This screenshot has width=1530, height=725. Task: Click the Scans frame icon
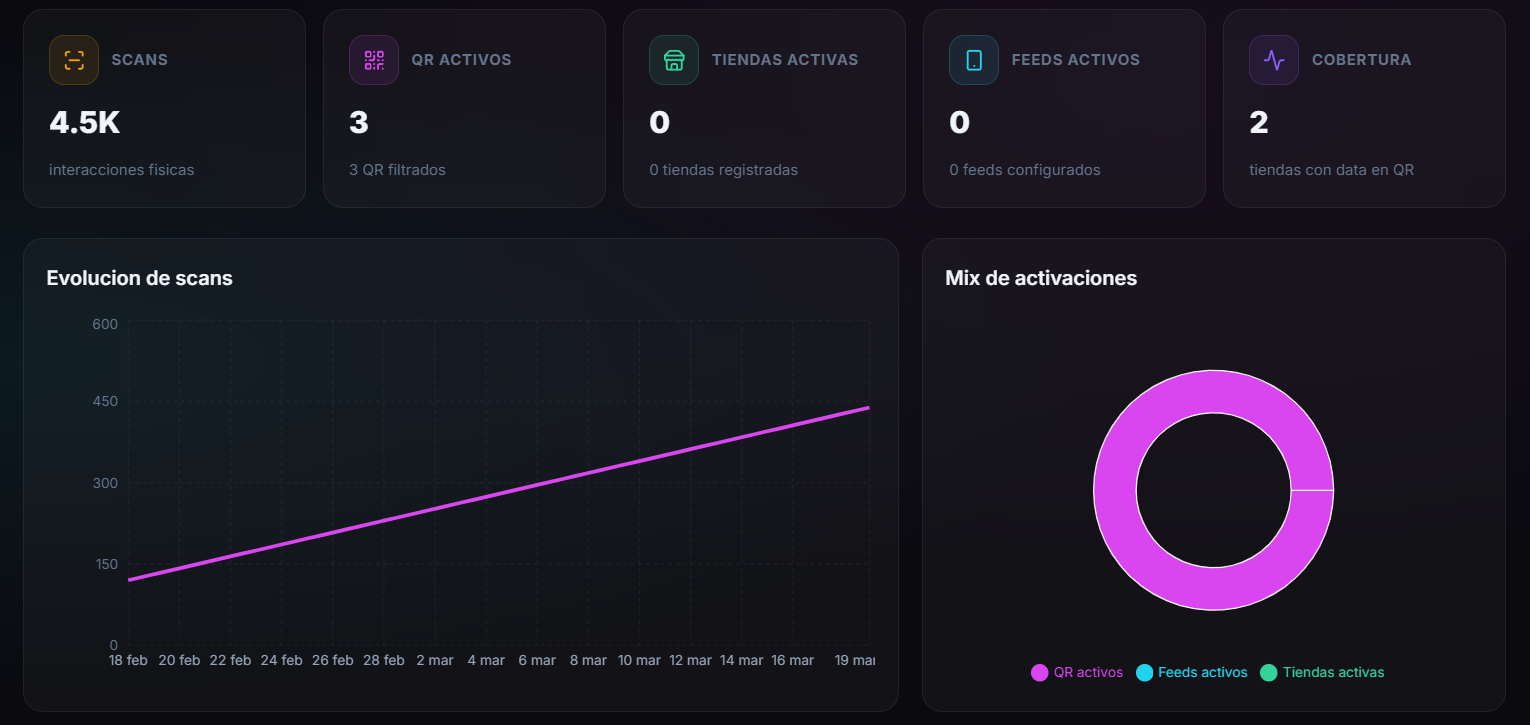(x=73, y=60)
